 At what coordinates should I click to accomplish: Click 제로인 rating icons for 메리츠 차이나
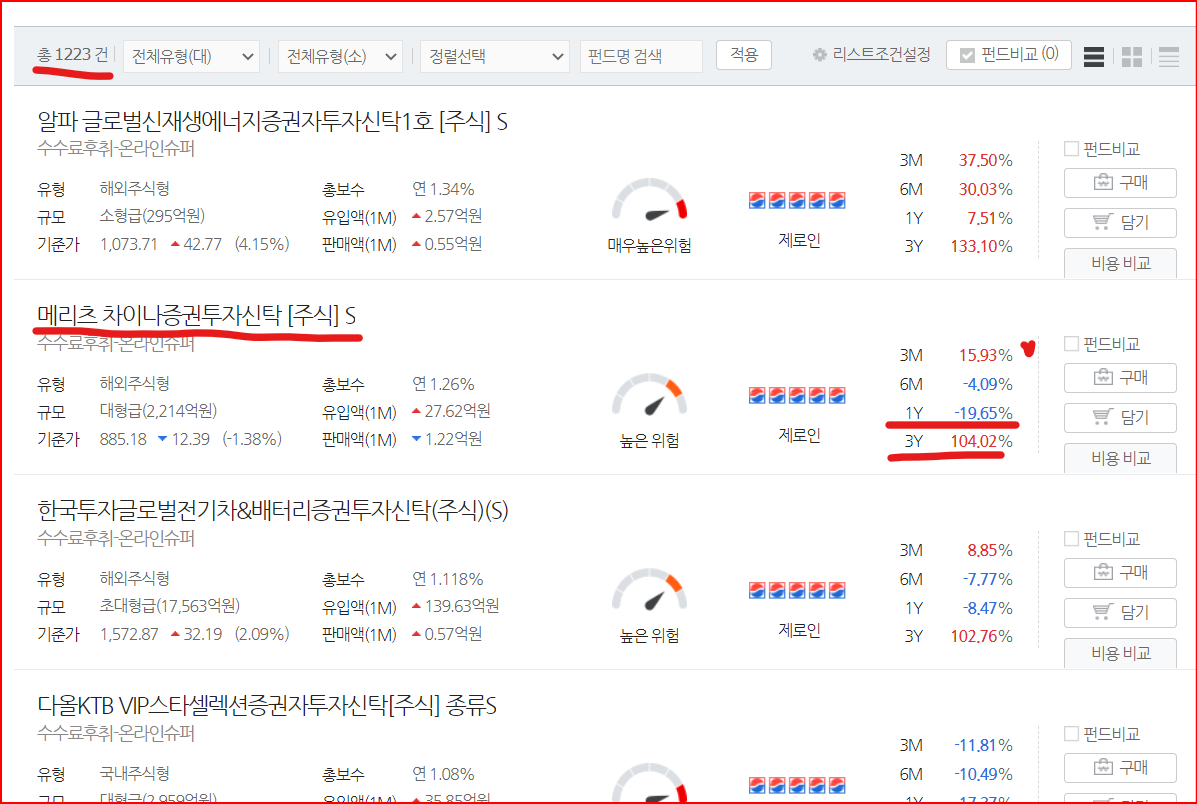point(797,395)
